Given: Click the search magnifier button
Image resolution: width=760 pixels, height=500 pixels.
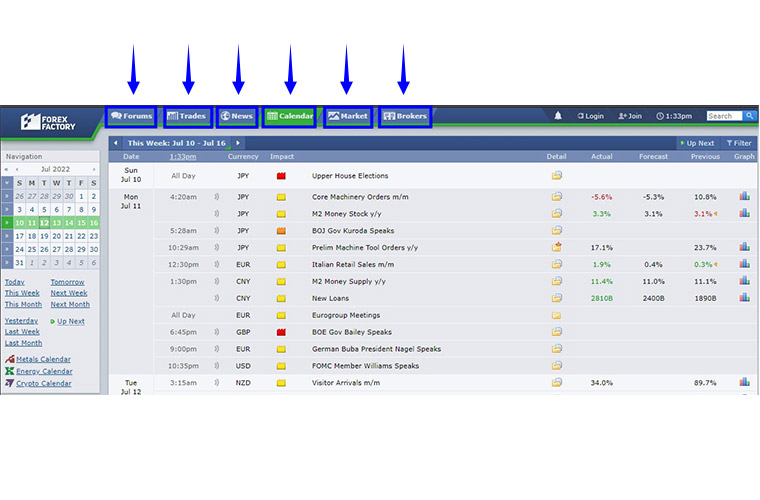Looking at the screenshot, I should (749, 116).
